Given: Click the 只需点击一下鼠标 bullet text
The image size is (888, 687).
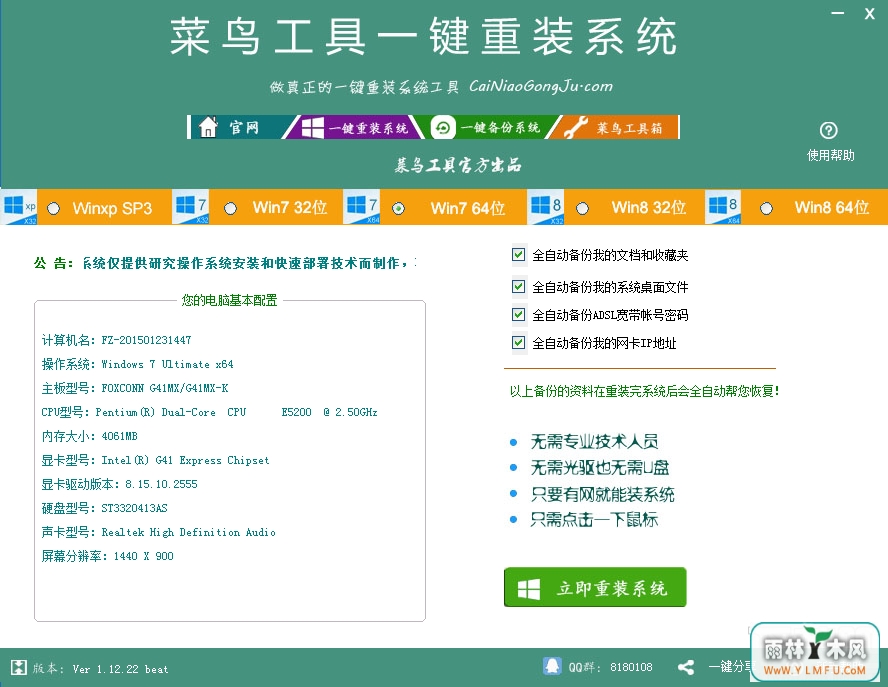Looking at the screenshot, I should (594, 519).
